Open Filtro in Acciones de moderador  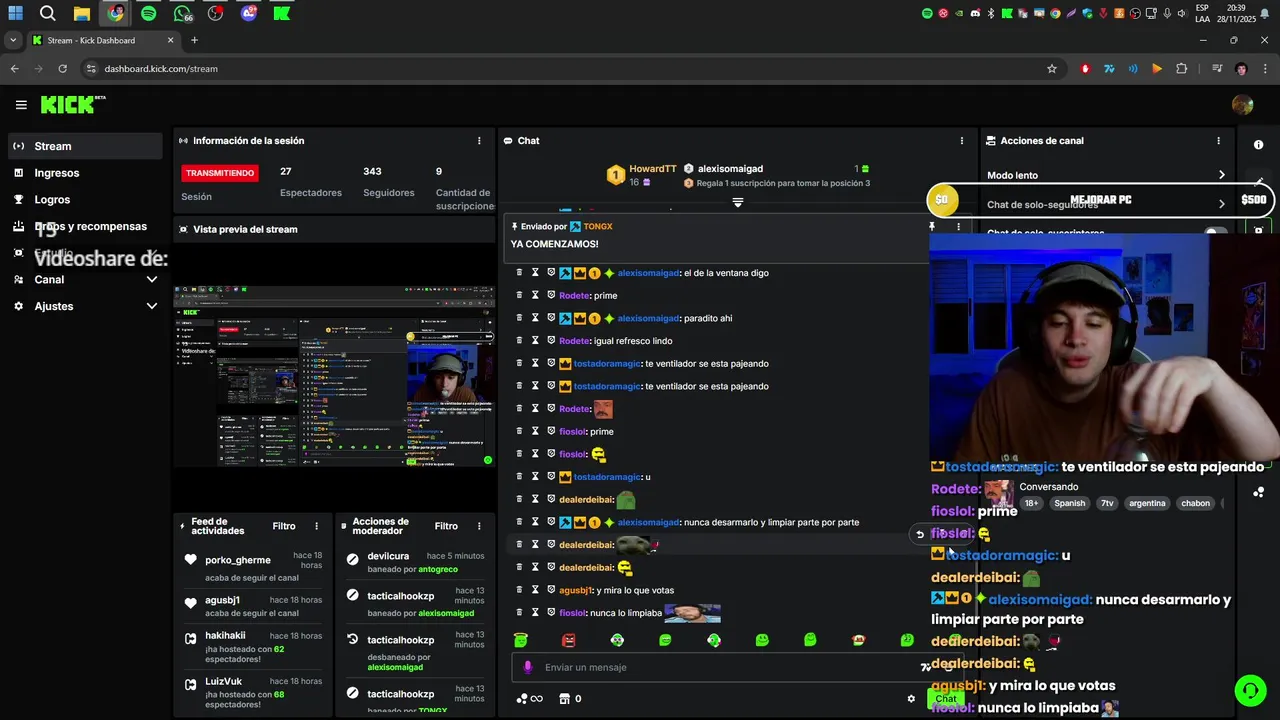click(x=446, y=526)
